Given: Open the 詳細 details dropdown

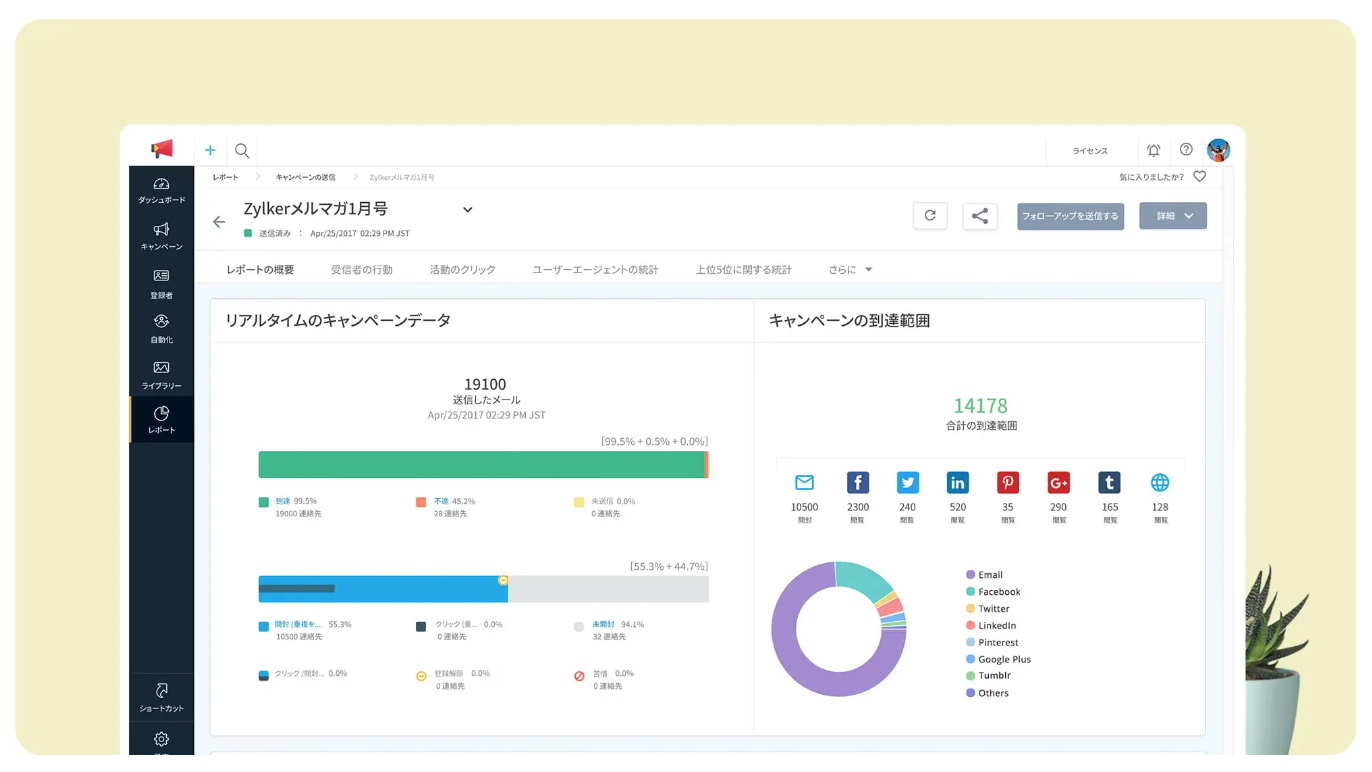Looking at the screenshot, I should pyautogui.click(x=1173, y=216).
